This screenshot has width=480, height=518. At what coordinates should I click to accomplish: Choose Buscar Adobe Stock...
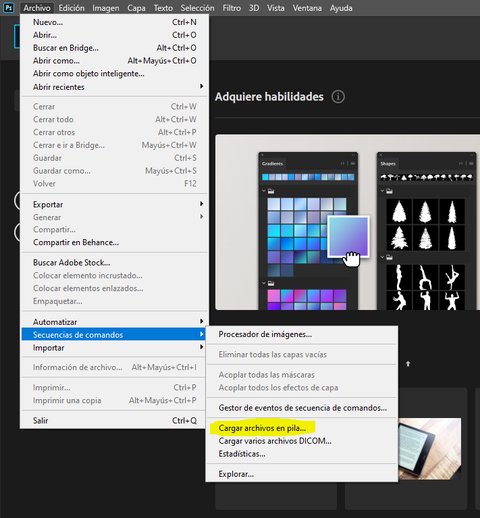pyautogui.click(x=114, y=263)
